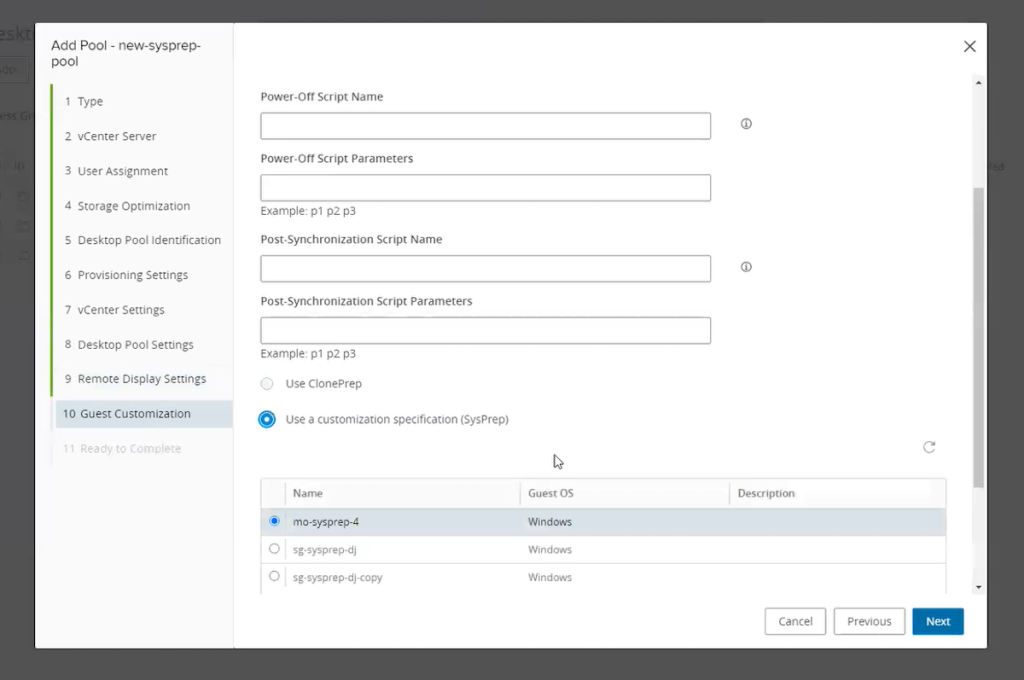Viewport: 1024px width, 680px height.
Task: Click the Power-Off Script Parameters field
Action: click(x=485, y=187)
